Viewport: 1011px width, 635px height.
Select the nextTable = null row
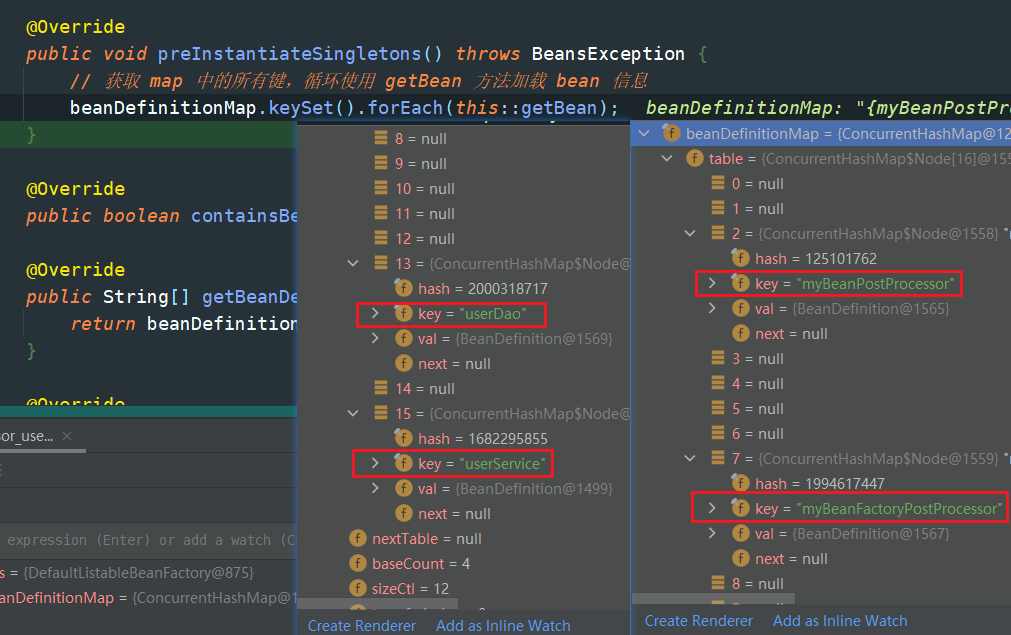[426, 539]
